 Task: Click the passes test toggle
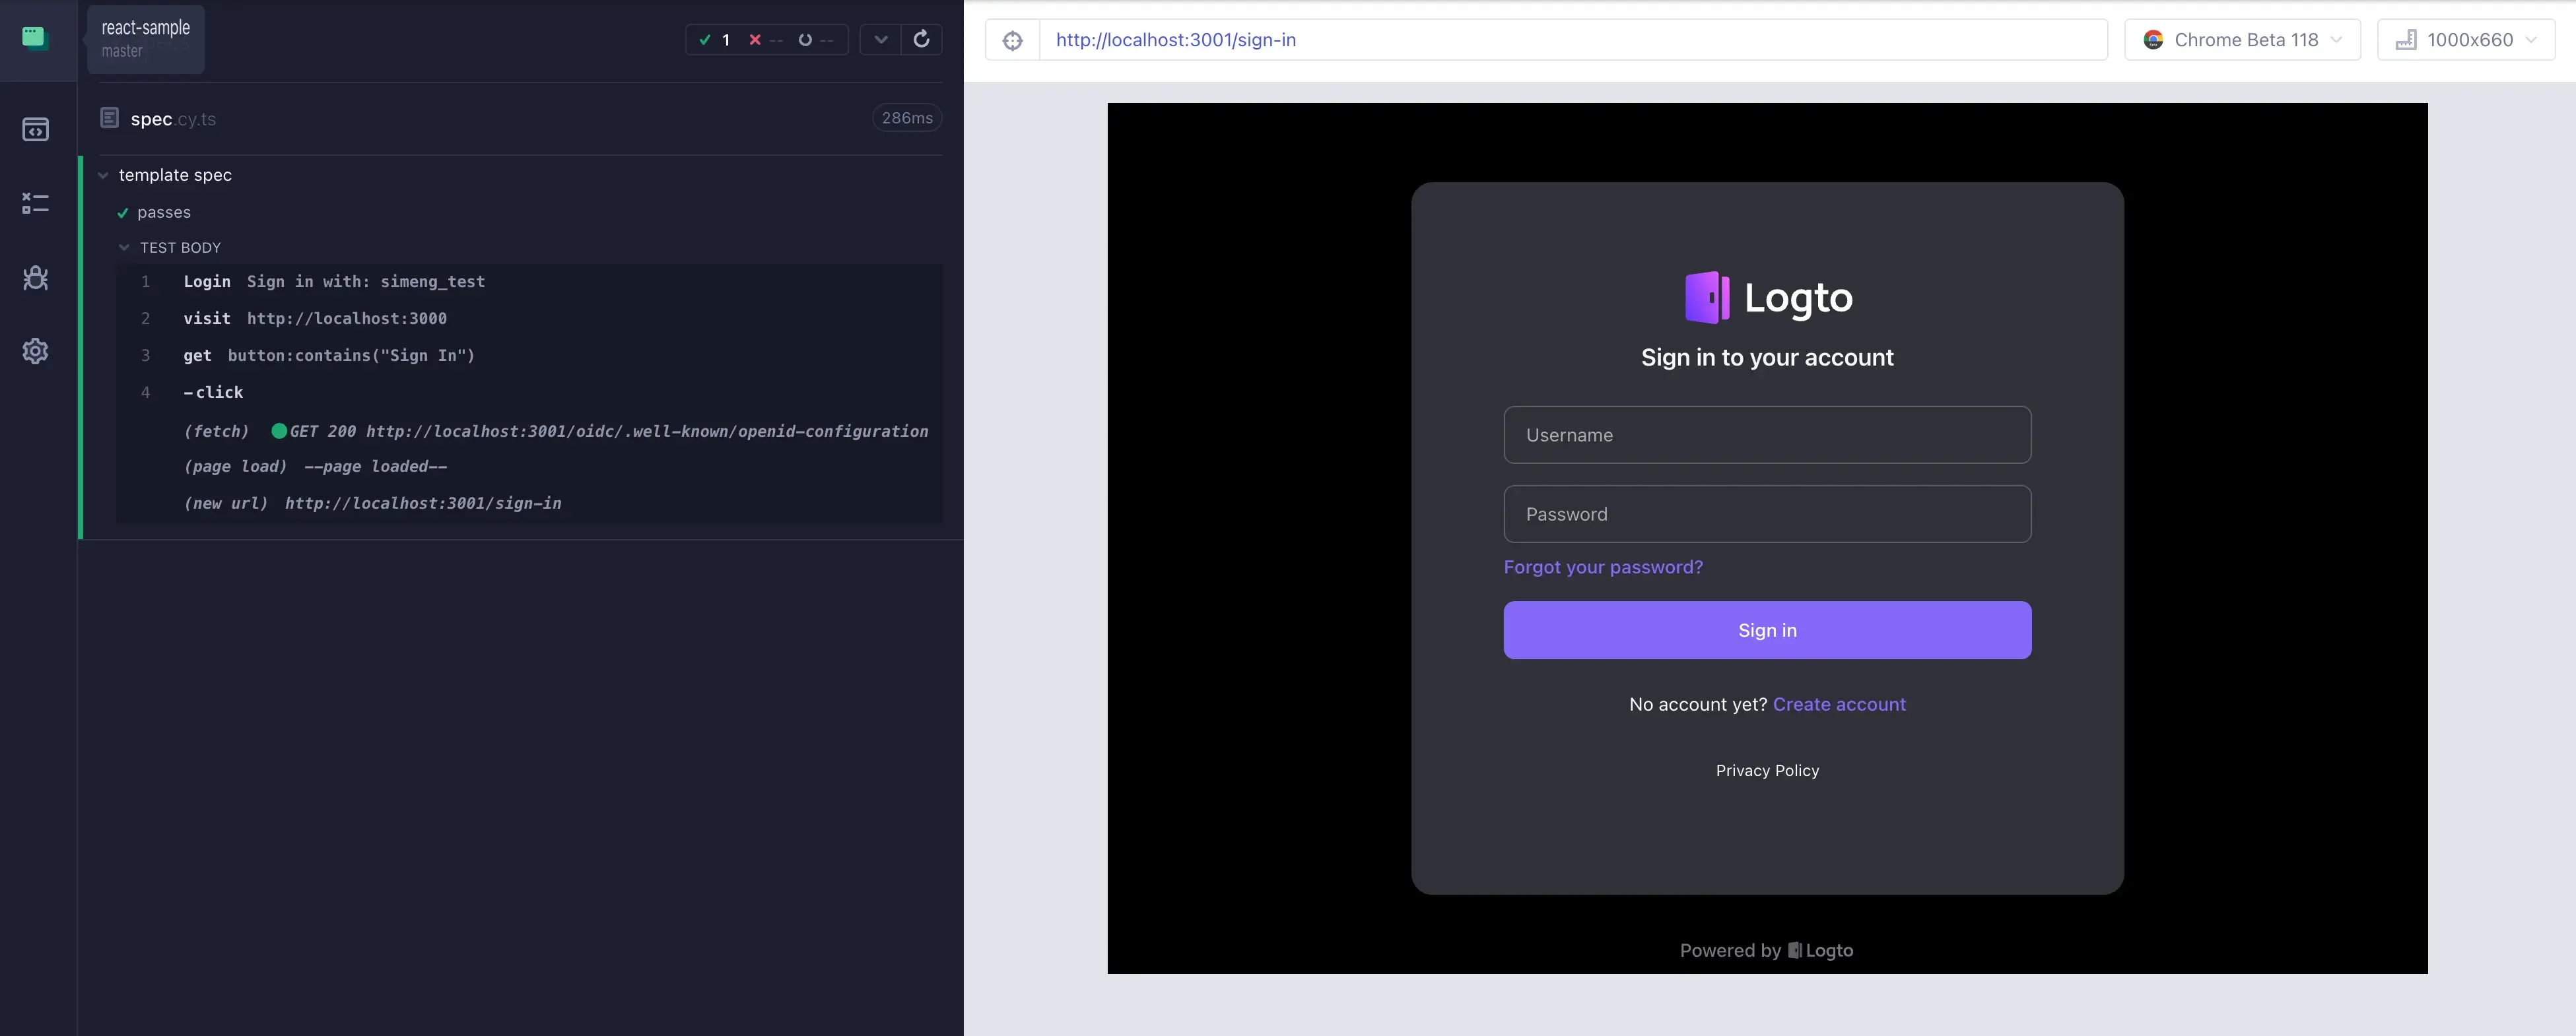[x=162, y=210]
